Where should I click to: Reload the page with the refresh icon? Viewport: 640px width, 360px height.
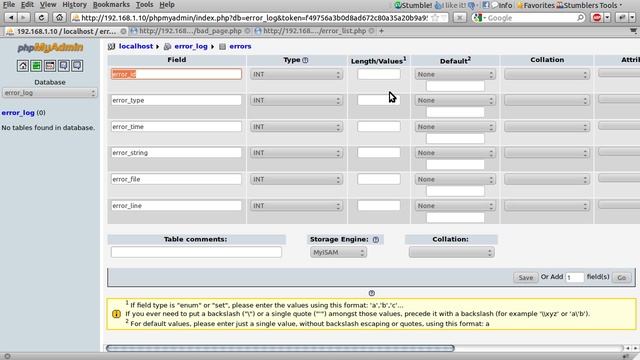pyautogui.click(x=41, y=18)
